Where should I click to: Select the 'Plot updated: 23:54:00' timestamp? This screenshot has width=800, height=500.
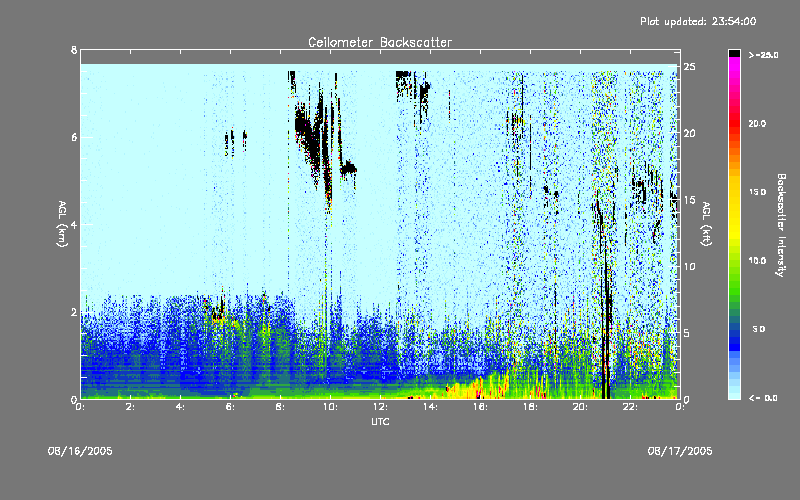(698, 21)
